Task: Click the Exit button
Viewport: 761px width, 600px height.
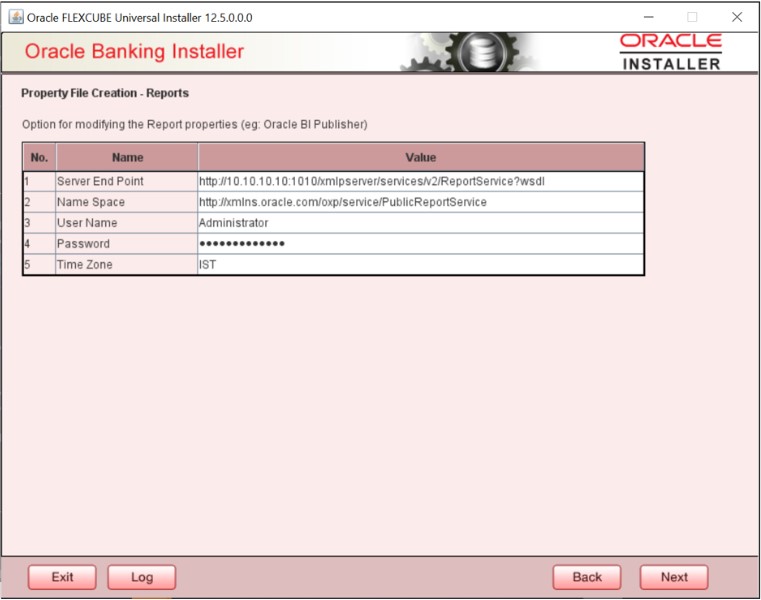Action: point(62,577)
